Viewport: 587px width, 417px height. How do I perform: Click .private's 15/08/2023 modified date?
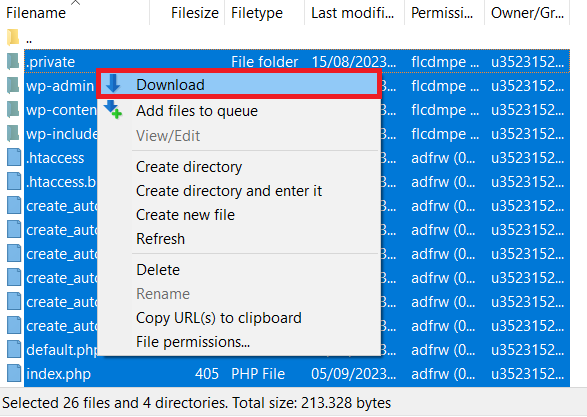353,62
